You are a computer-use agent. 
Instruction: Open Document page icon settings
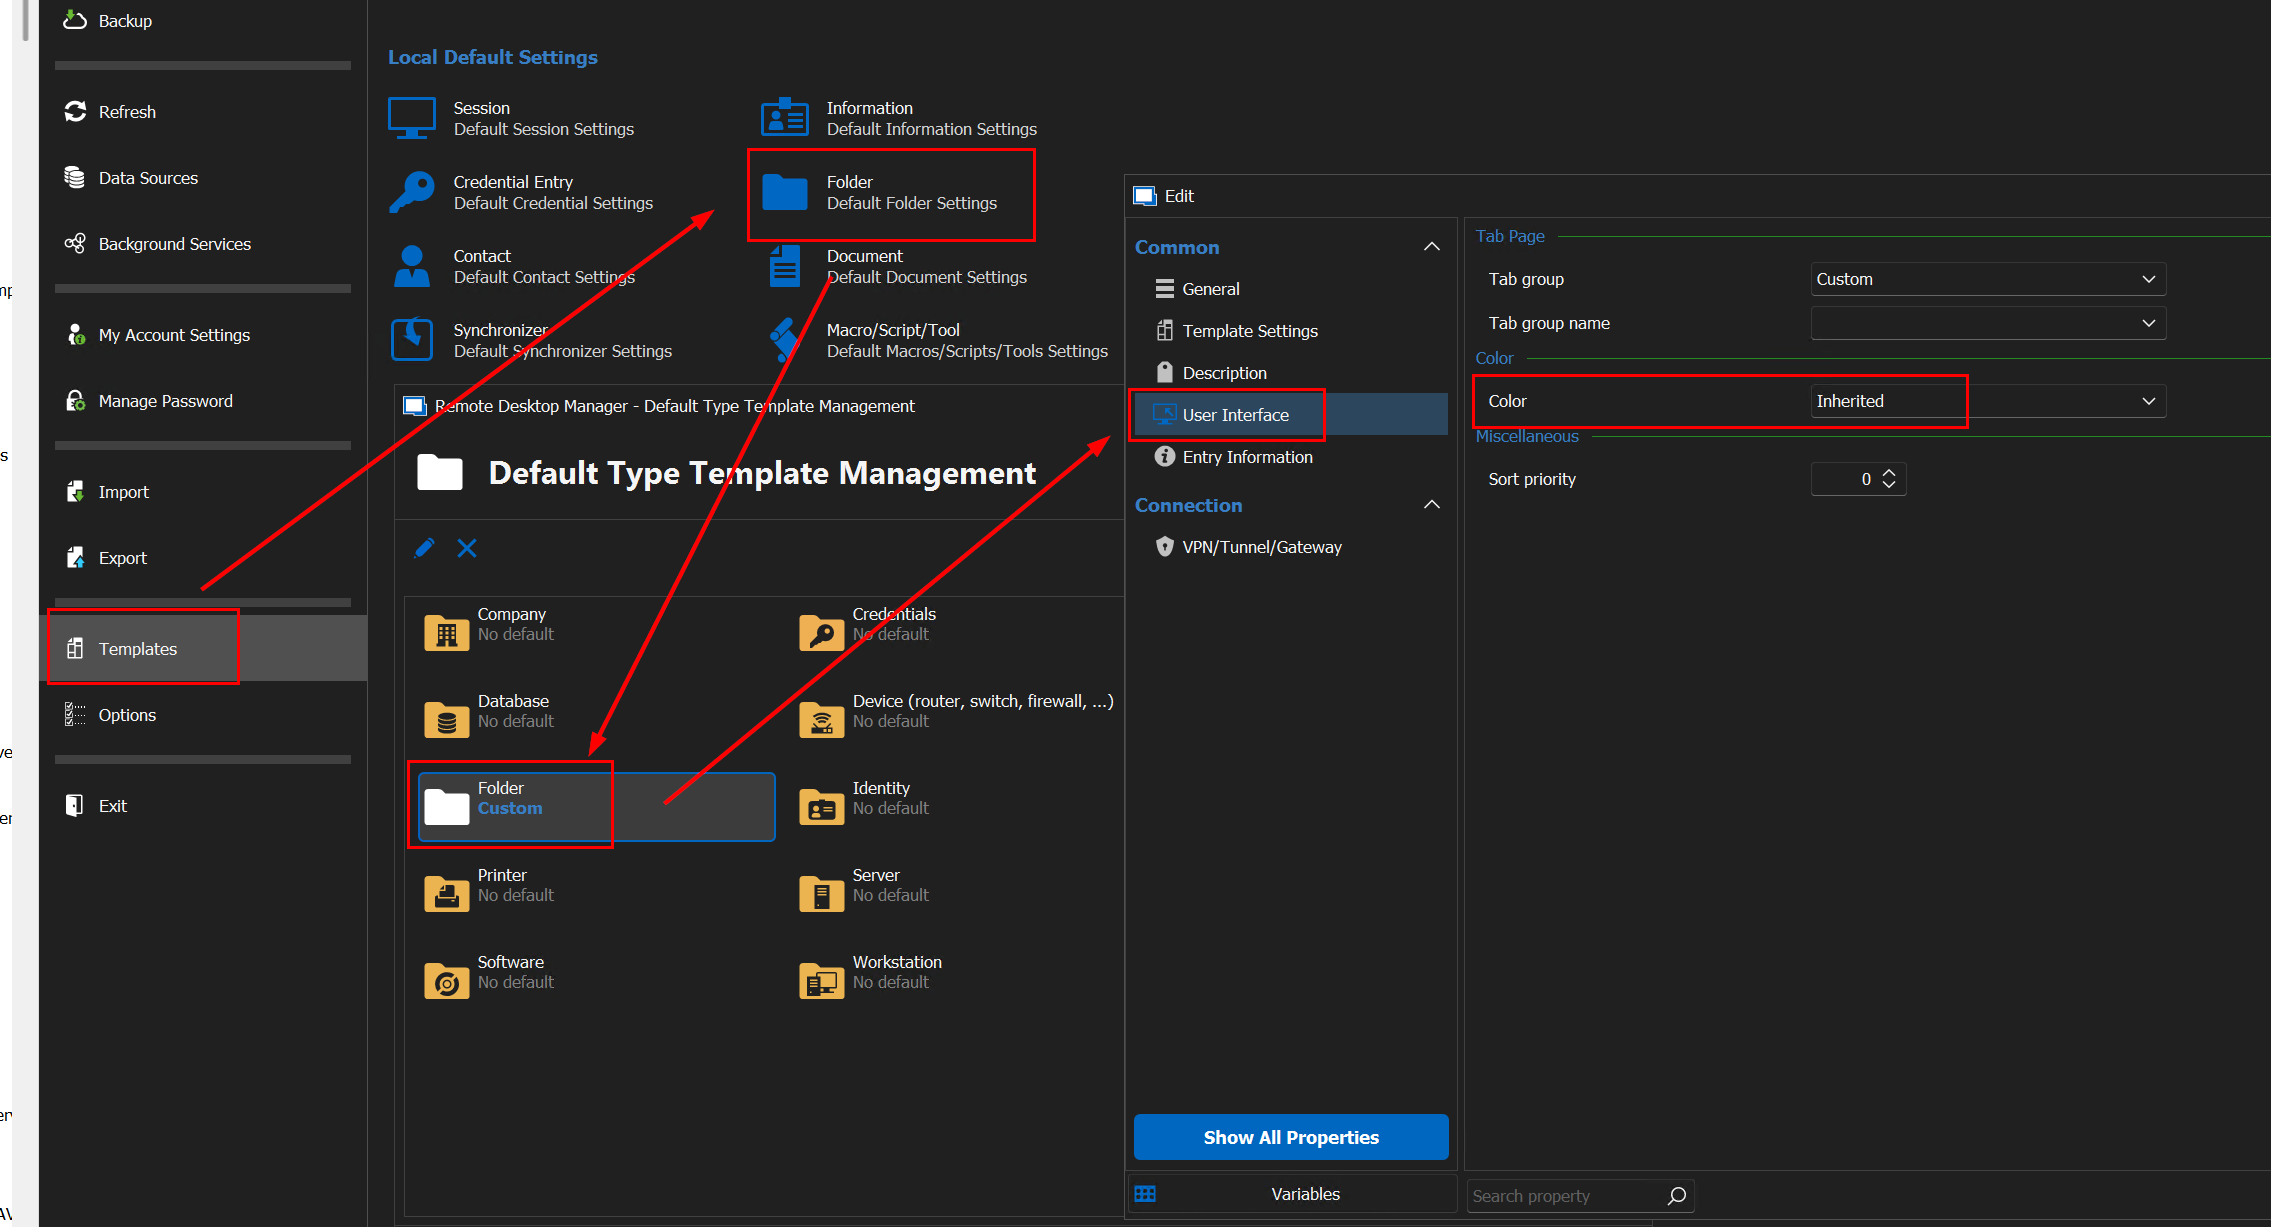[785, 266]
